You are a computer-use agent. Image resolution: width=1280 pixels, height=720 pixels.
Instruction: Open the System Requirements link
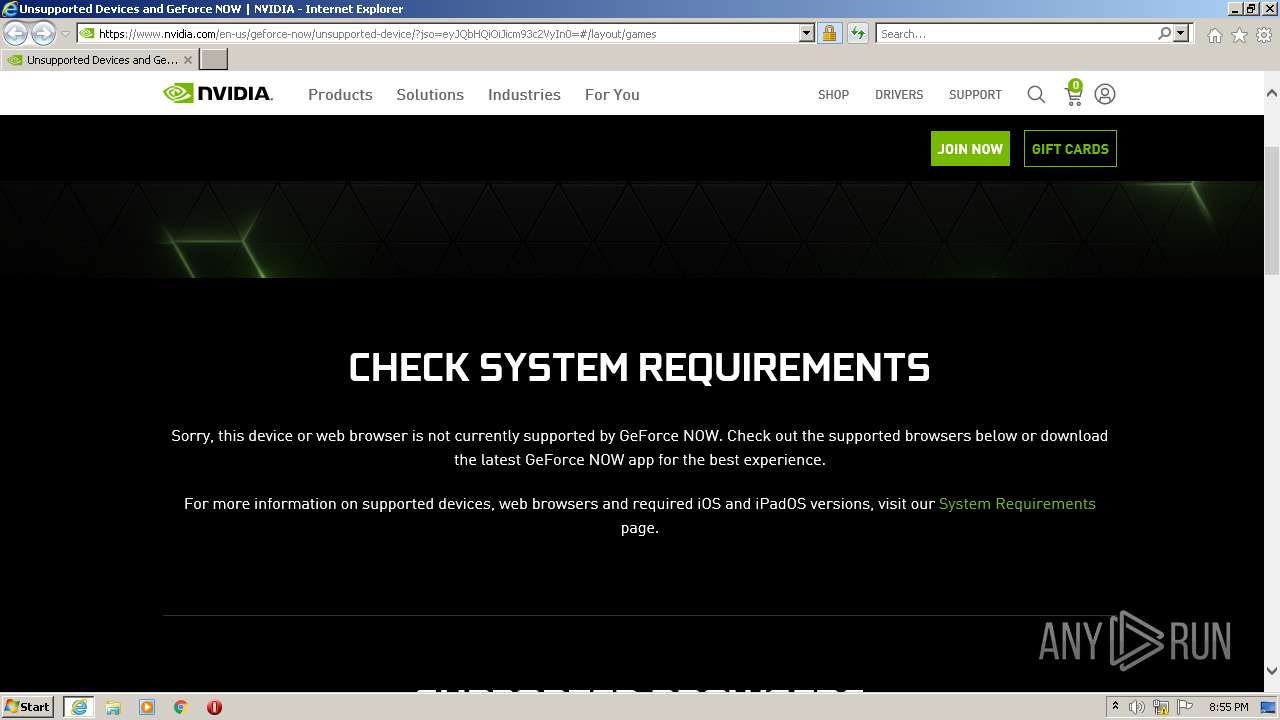(x=1017, y=504)
